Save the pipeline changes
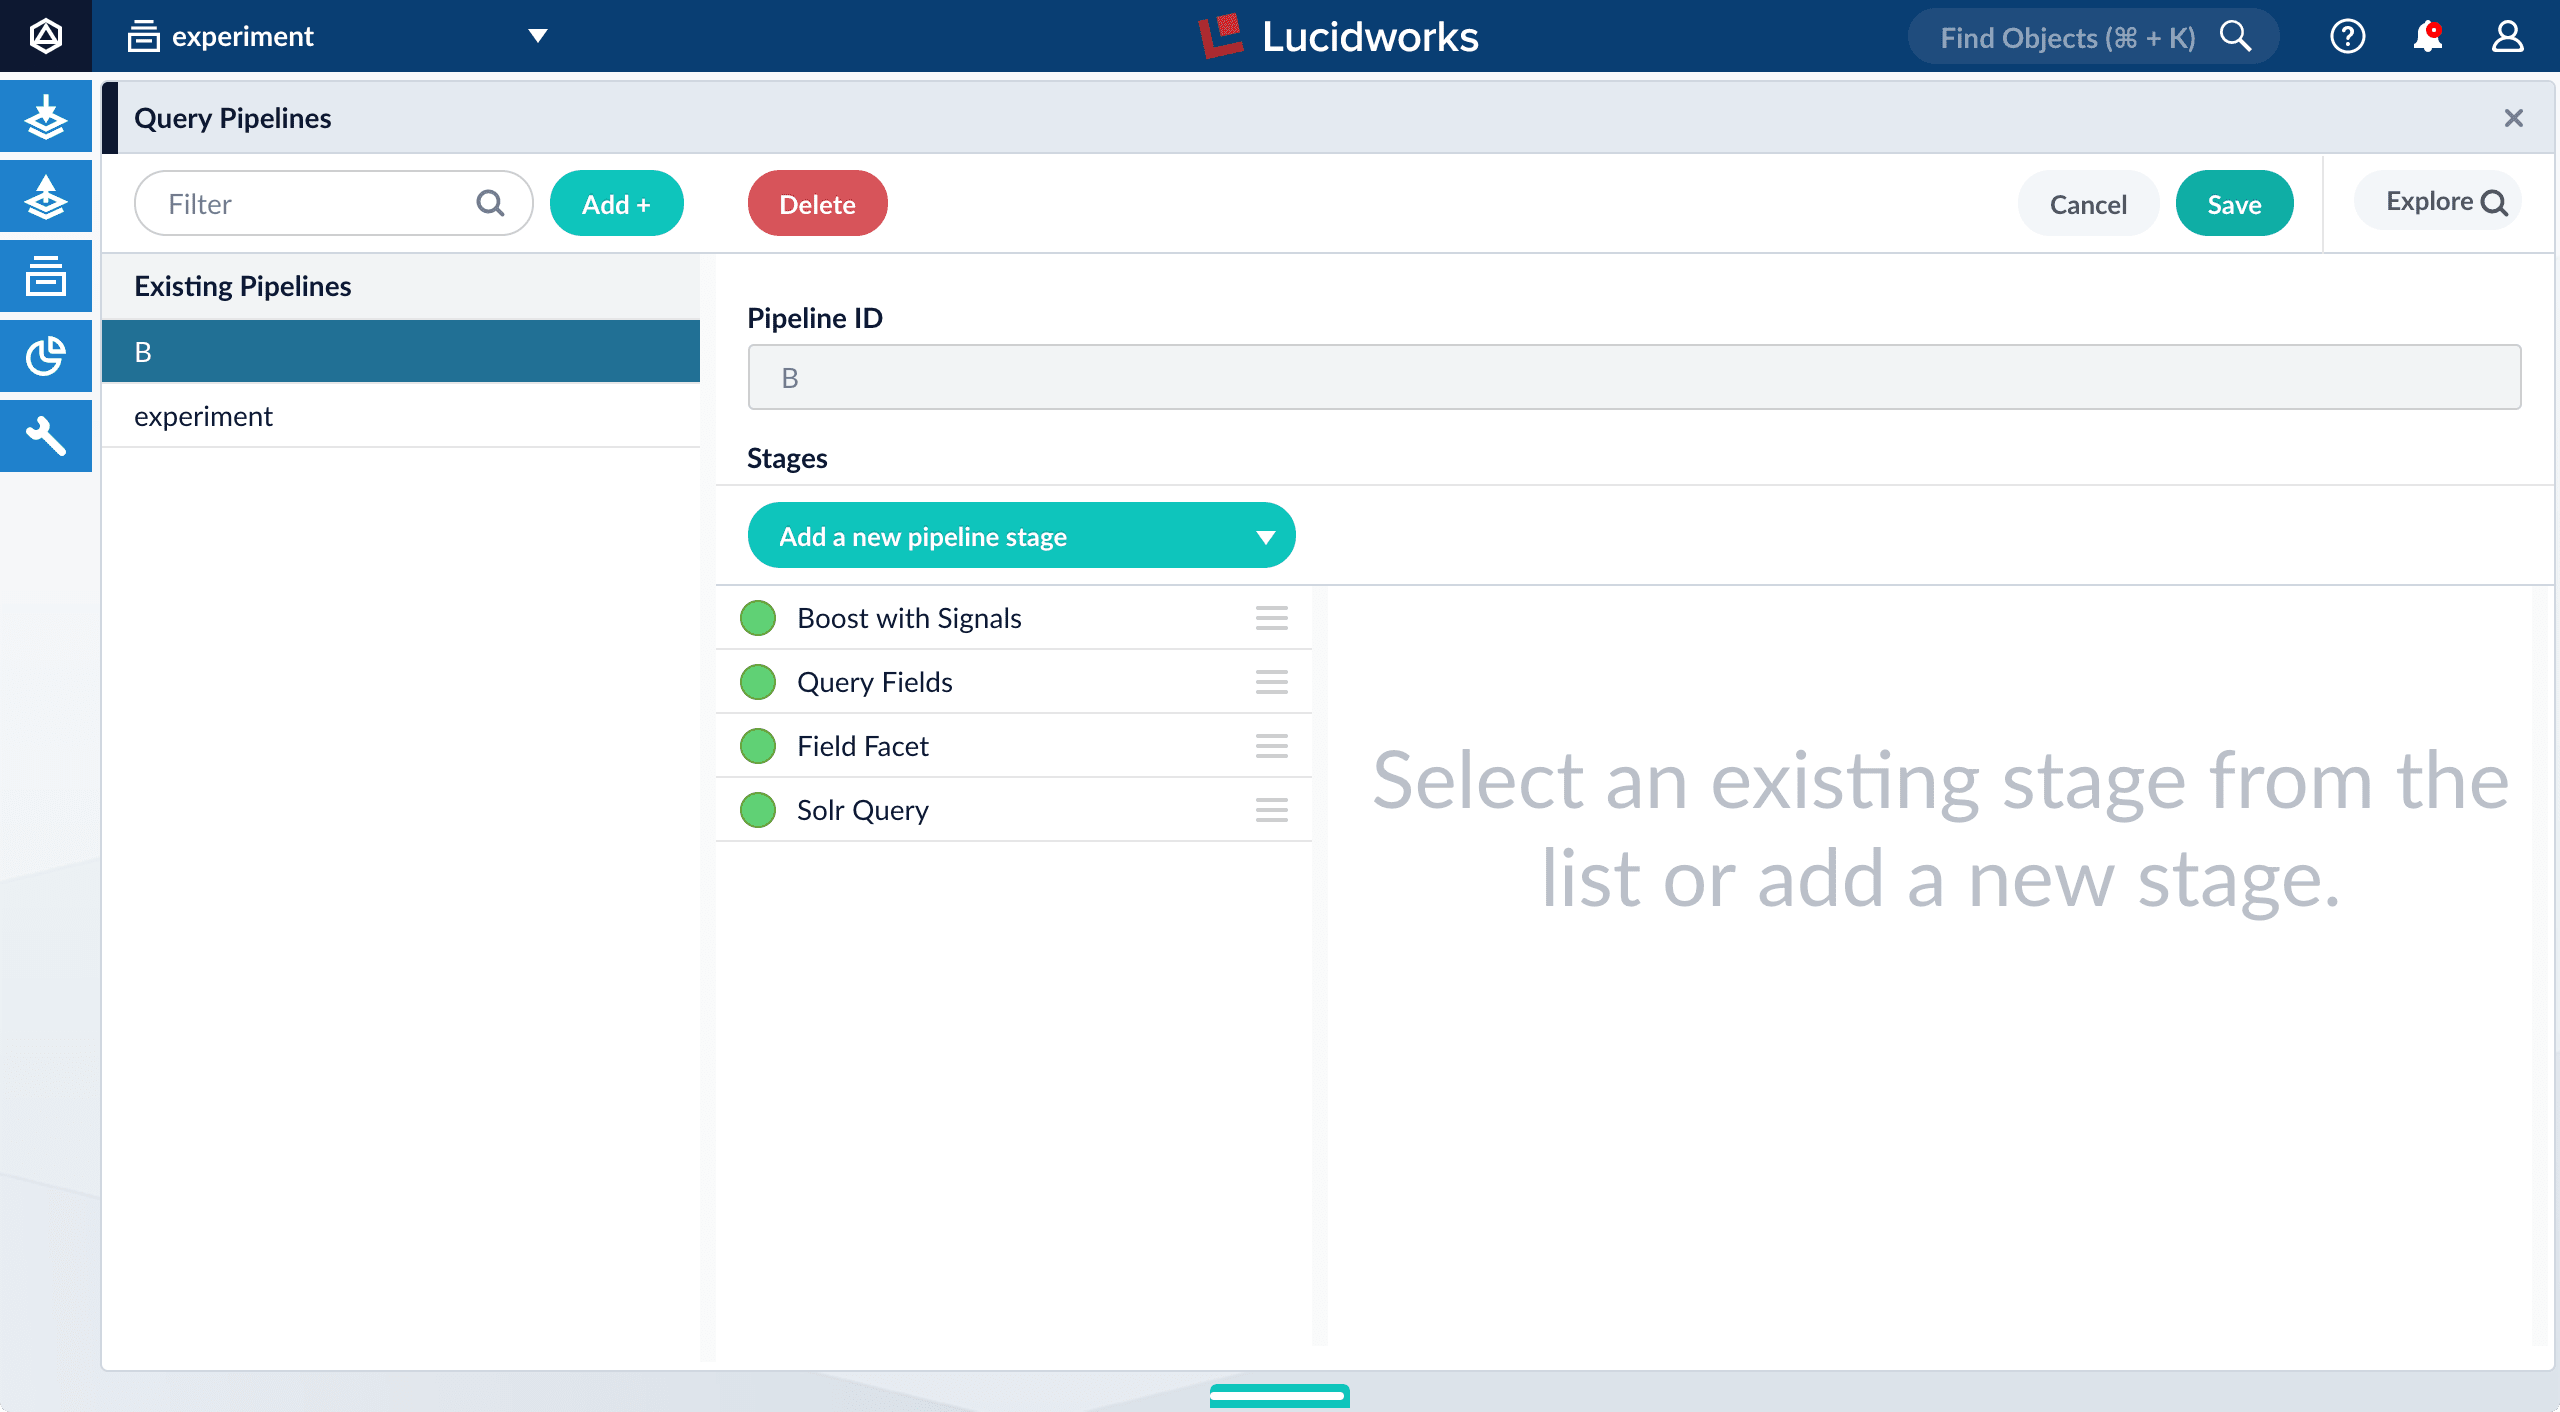 [x=2234, y=203]
